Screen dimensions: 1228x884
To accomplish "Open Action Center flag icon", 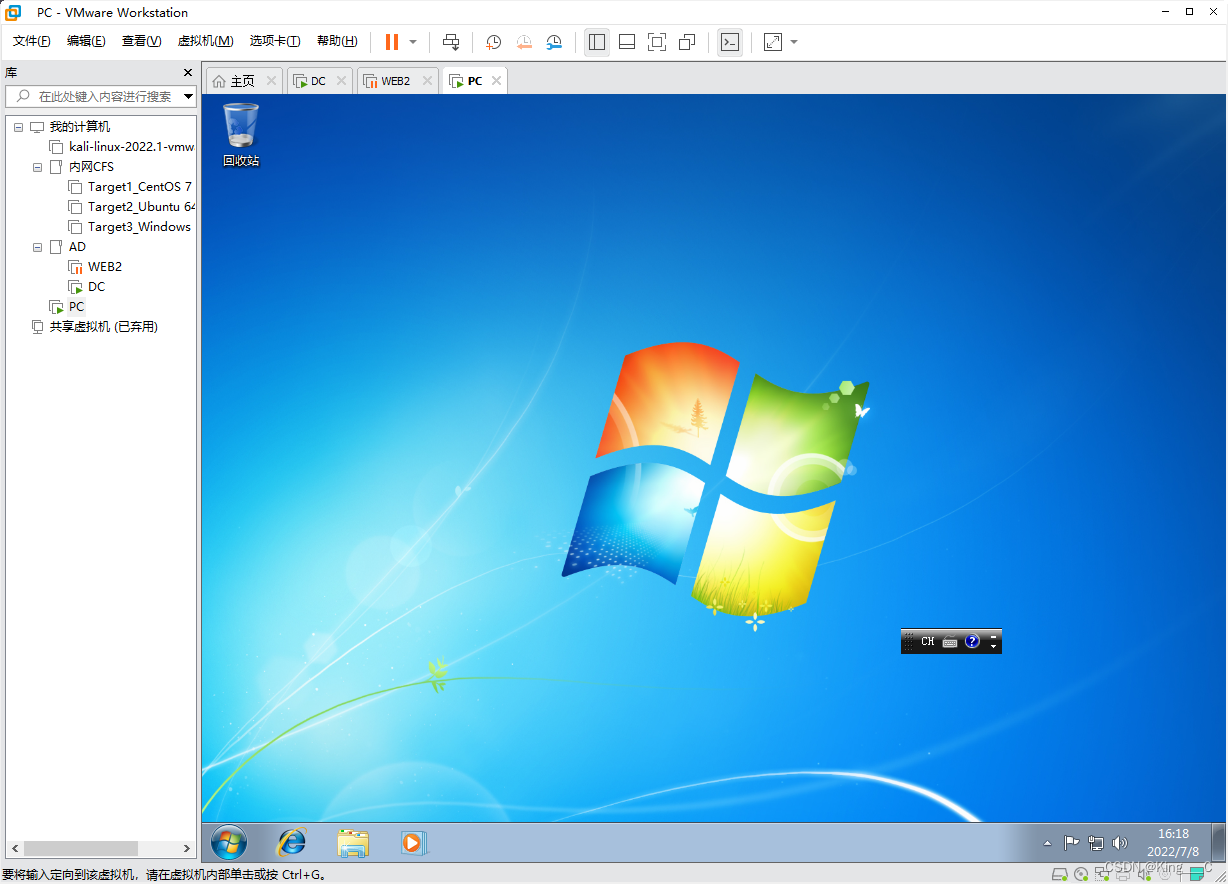I will pos(1071,843).
